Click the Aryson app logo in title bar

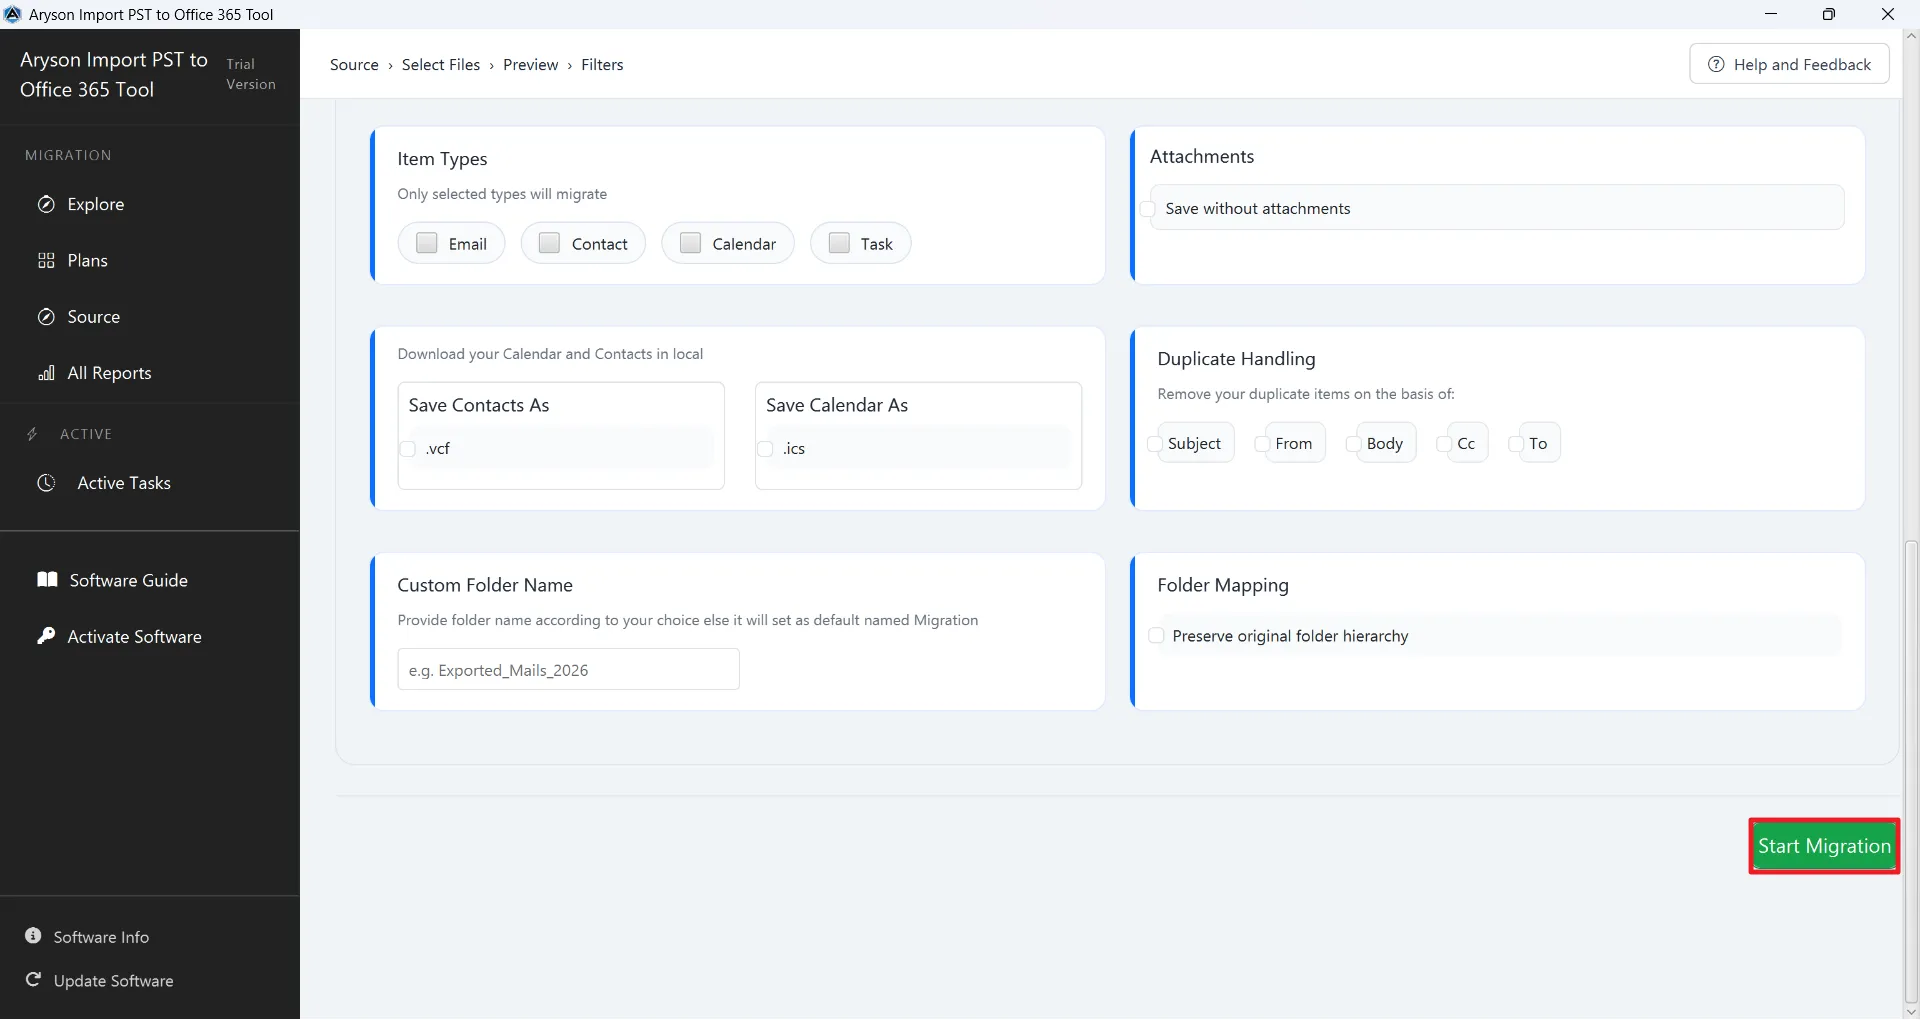(x=13, y=14)
